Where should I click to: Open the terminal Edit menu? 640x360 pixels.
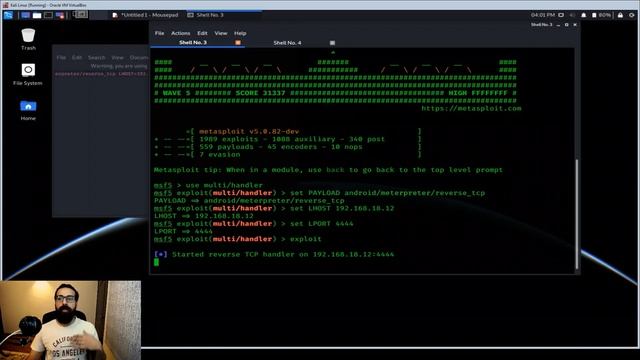pyautogui.click(x=202, y=33)
